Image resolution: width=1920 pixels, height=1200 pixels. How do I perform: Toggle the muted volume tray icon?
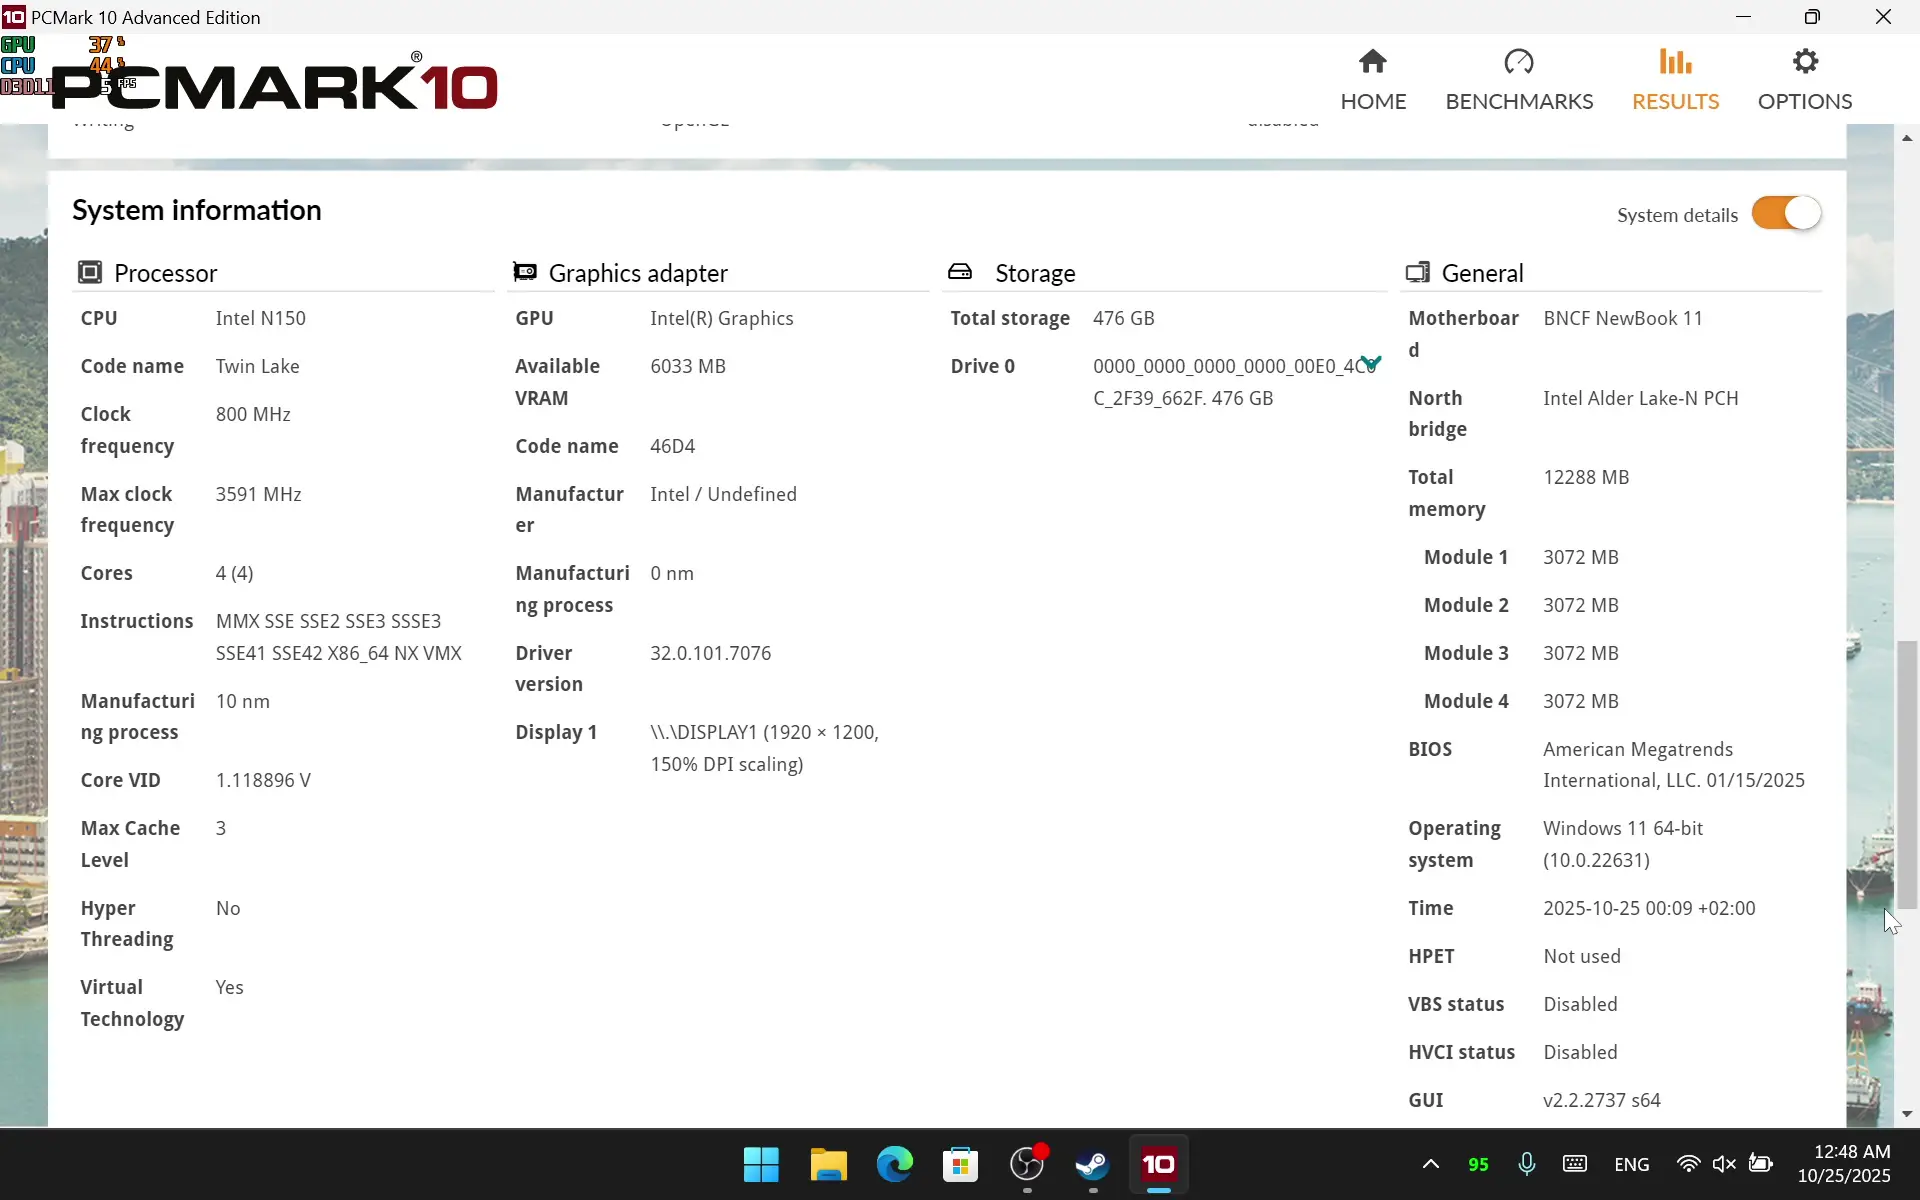pyautogui.click(x=1723, y=1164)
